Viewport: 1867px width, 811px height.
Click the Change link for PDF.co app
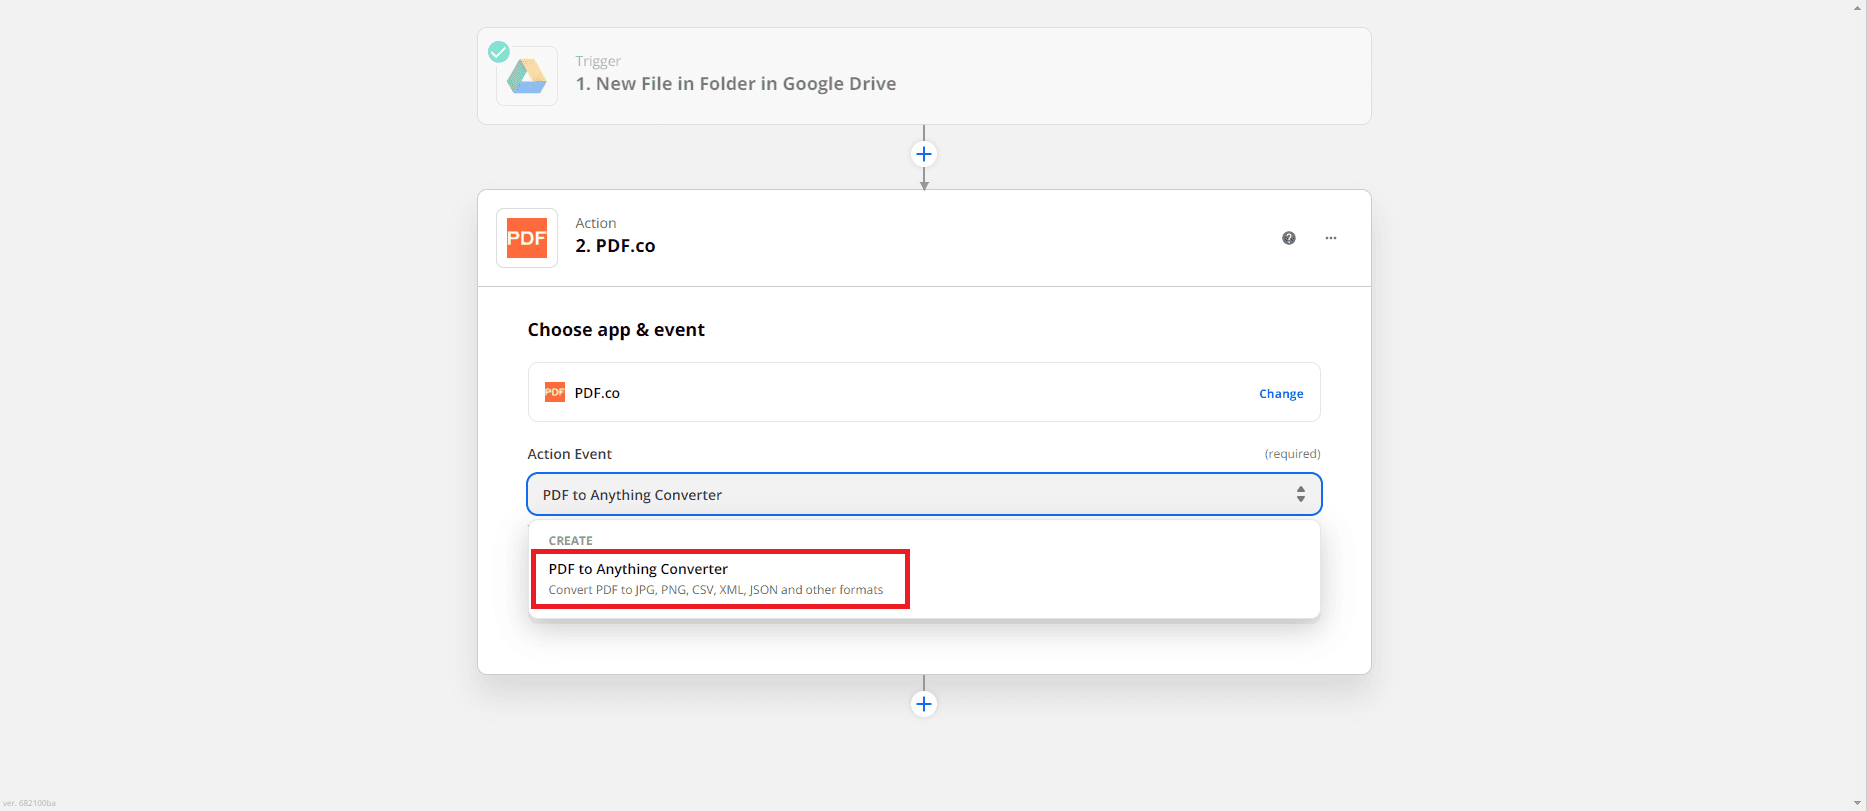1280,394
